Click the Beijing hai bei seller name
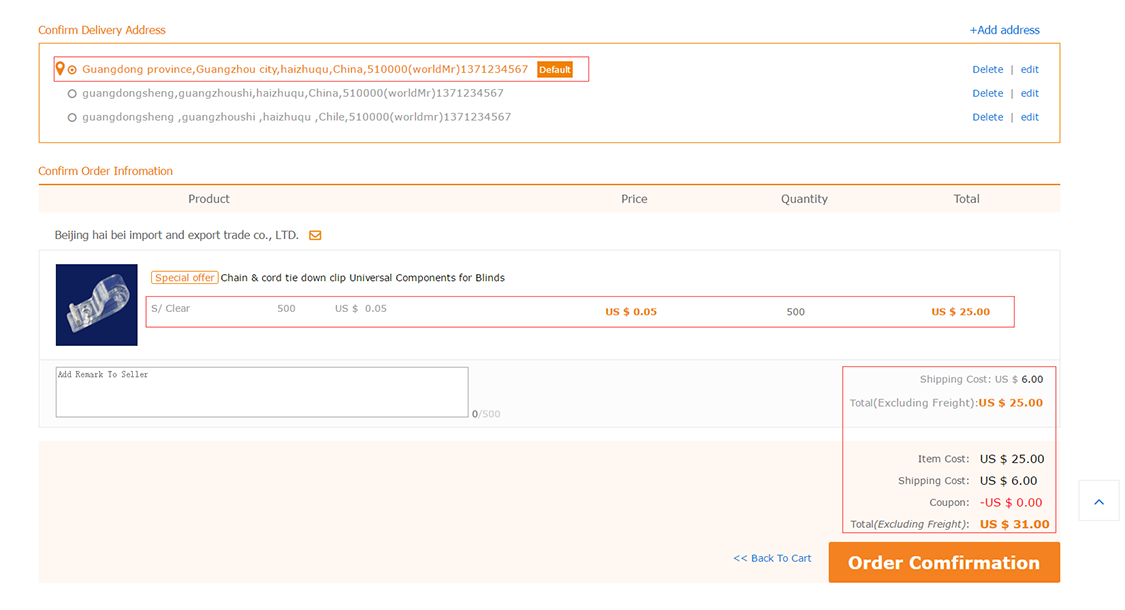The width and height of the screenshot is (1125, 610). click(x=176, y=235)
